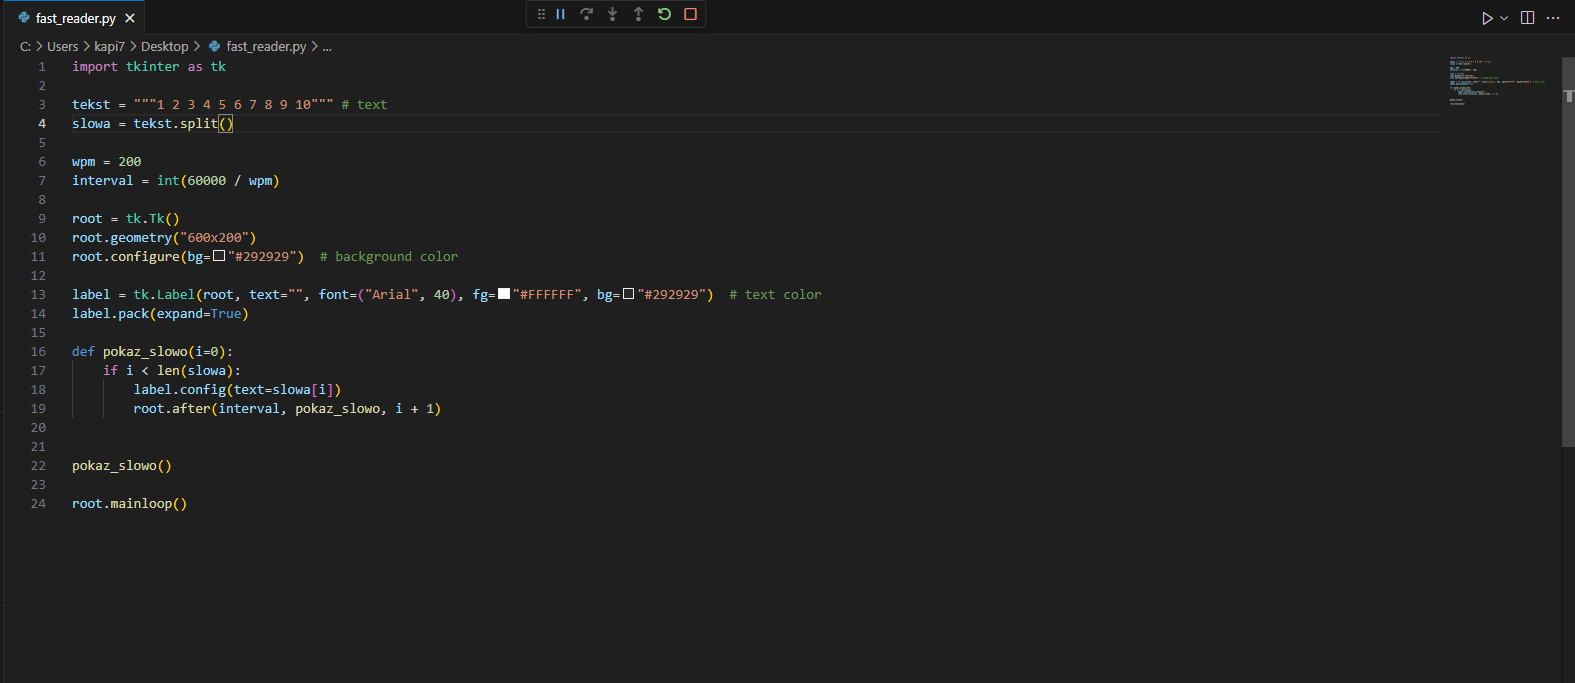The width and height of the screenshot is (1575, 683).
Task: Open the white #FFFFFF fg color swatch
Action: (x=504, y=294)
